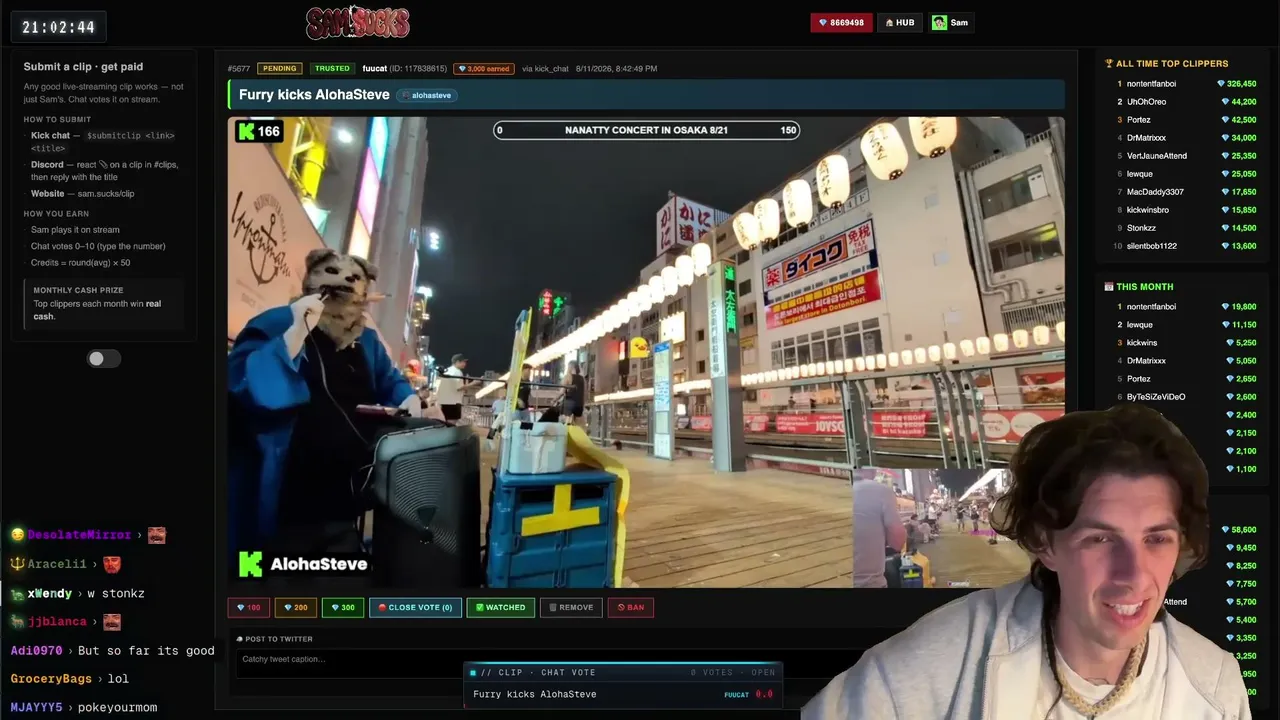Click the emote in Aracelii's chat message
Image resolution: width=1280 pixels, height=720 pixels.
click(111, 564)
